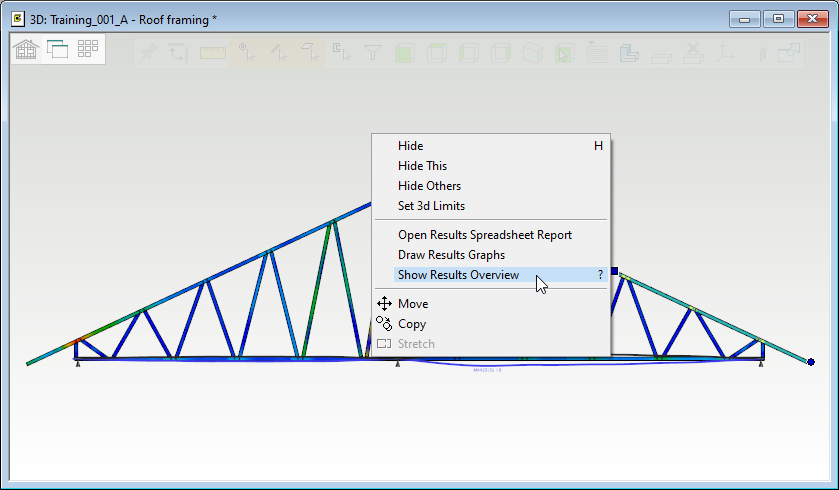Viewport: 839px width, 490px height.
Task: Click the application icon in title bar
Action: click(x=18, y=18)
